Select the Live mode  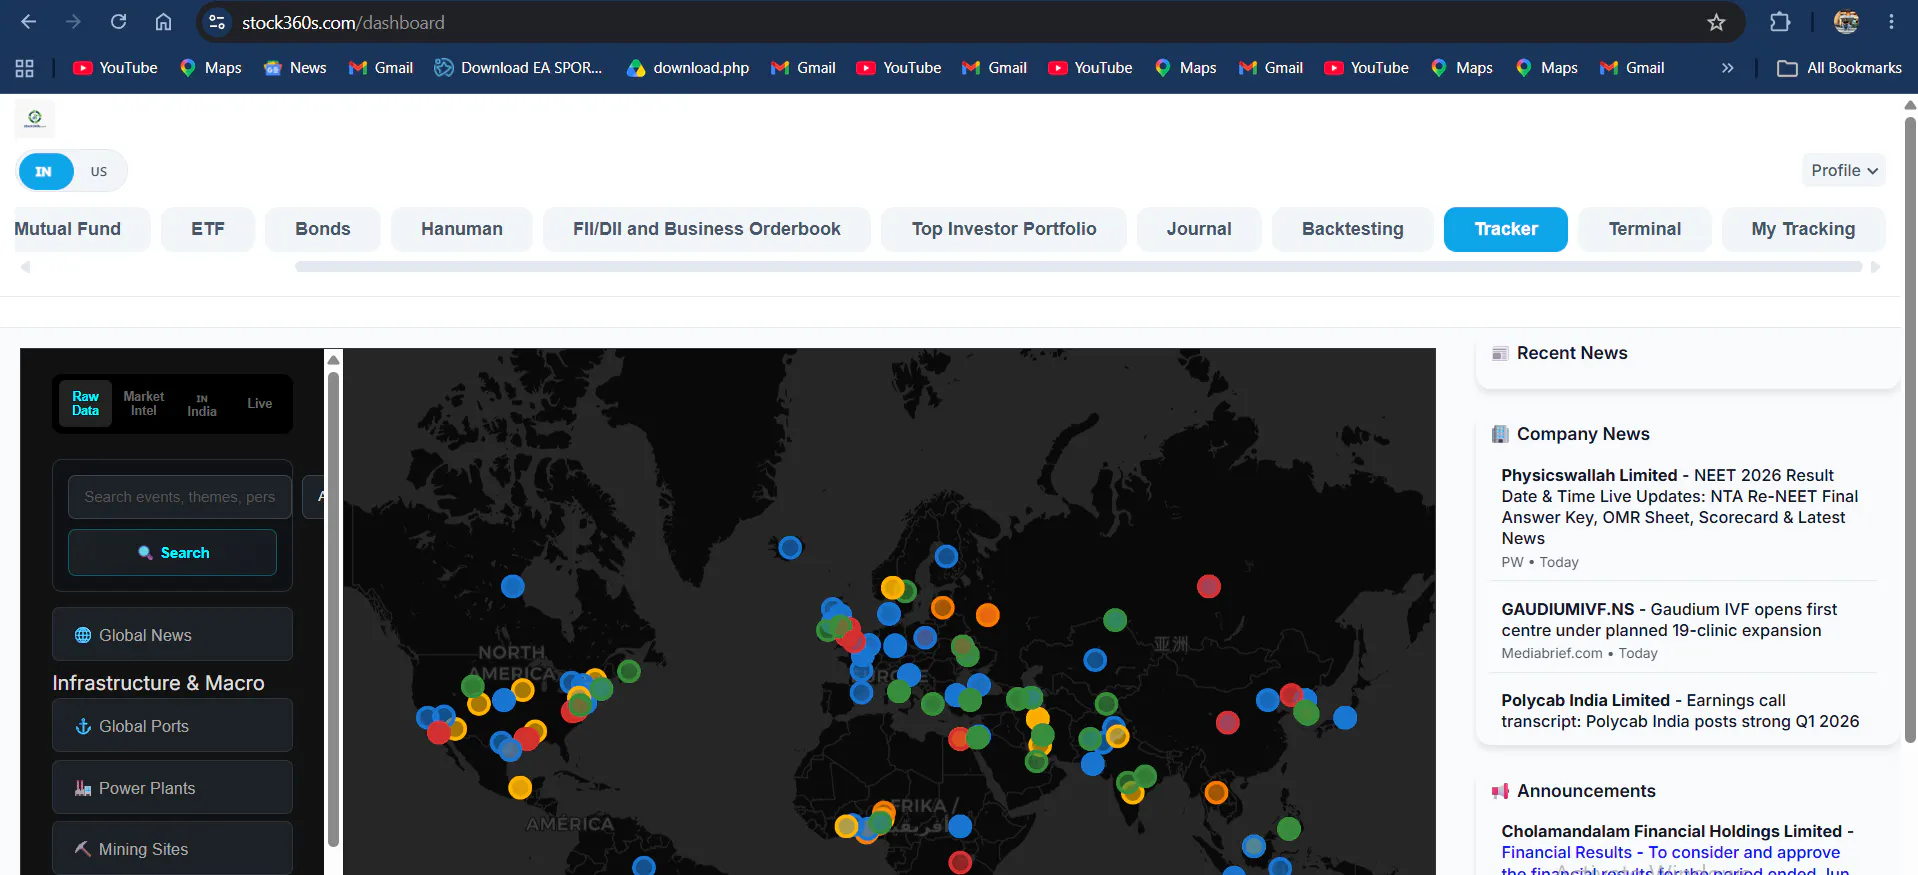coord(260,404)
